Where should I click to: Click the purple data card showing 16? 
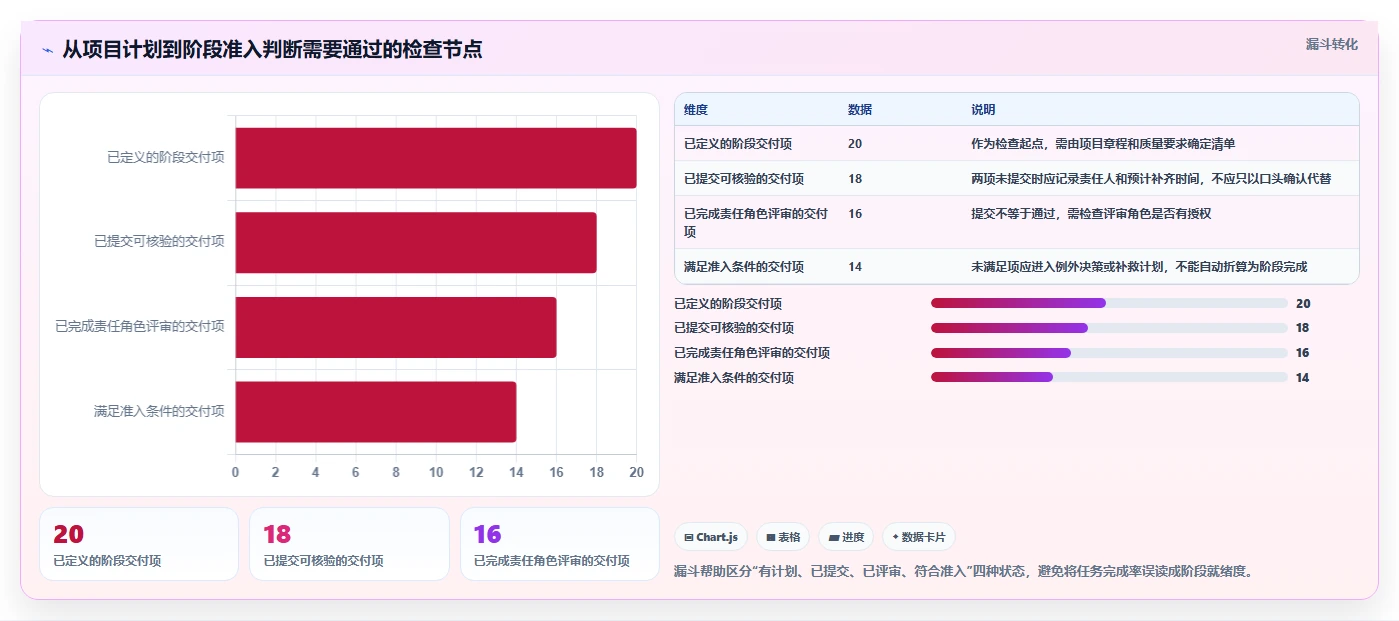[560, 544]
